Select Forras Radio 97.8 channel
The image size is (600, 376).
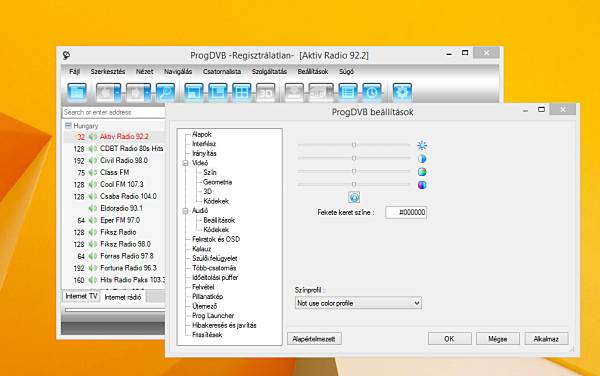pos(127,256)
